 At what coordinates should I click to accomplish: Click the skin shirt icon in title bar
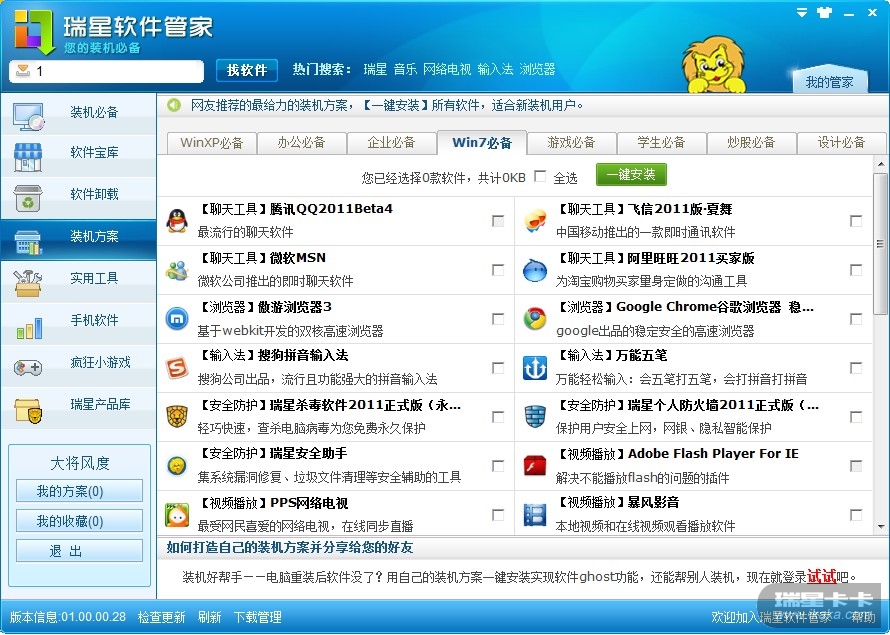tap(825, 12)
